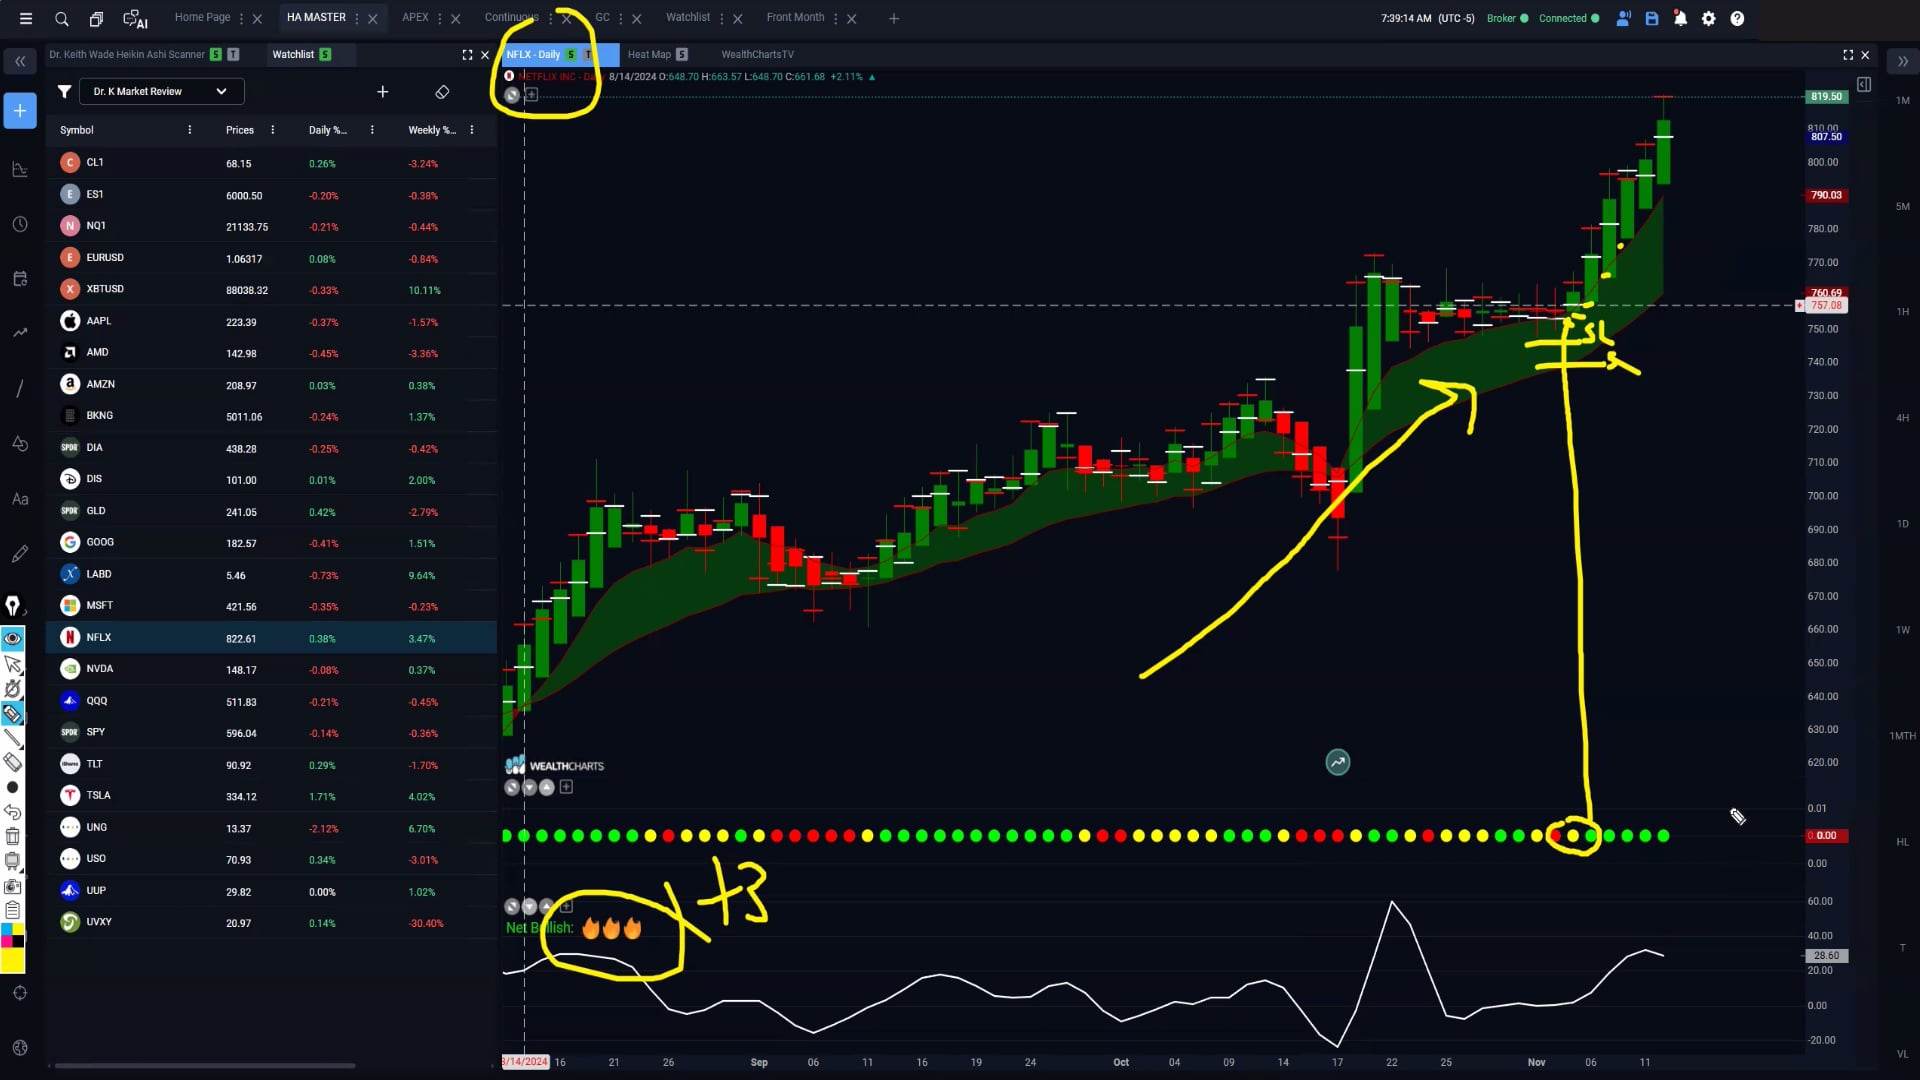Open Home Page tab options menu
The image size is (1920, 1080).
pyautogui.click(x=241, y=18)
